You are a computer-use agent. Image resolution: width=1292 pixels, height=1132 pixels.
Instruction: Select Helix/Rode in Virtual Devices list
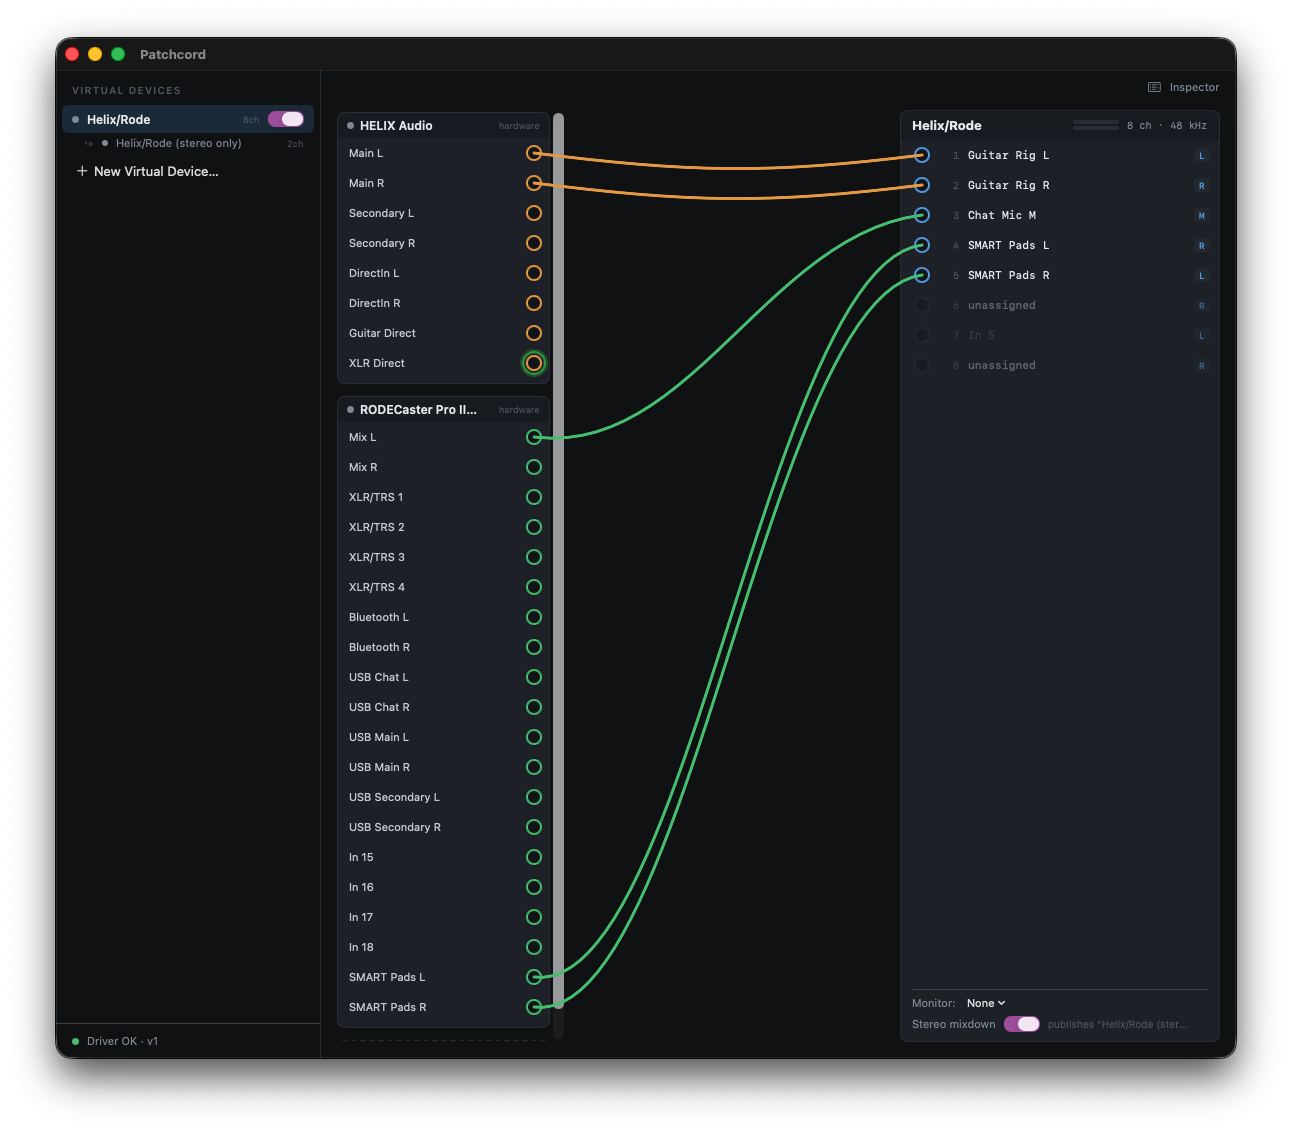click(188, 119)
